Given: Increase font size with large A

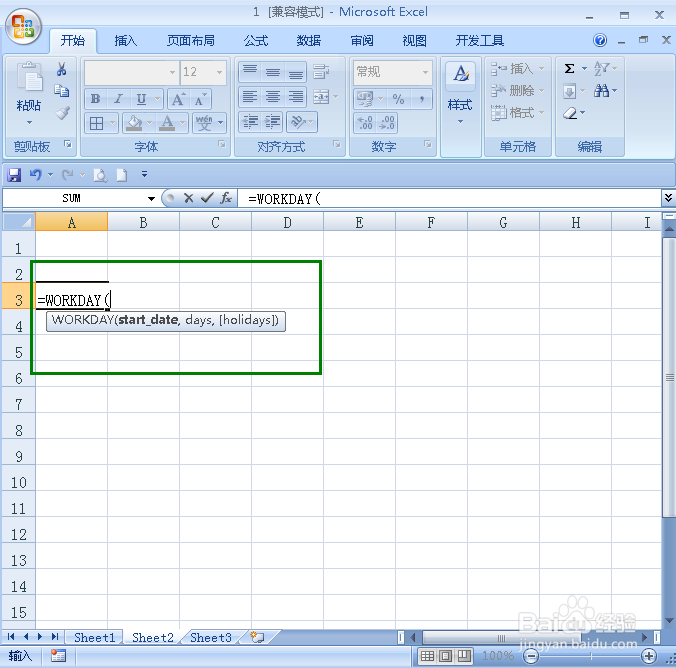Looking at the screenshot, I should [178, 99].
